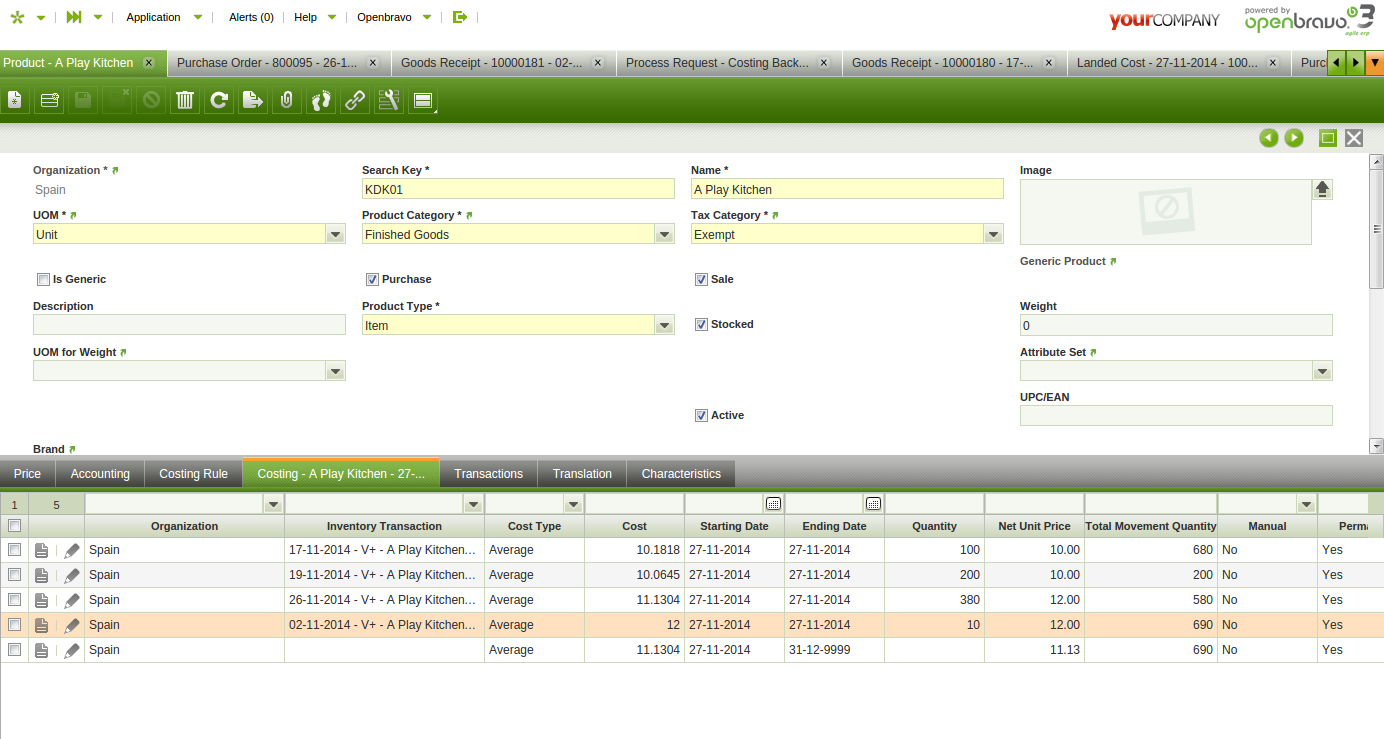
Task: Export data with the export to spreadsheet icon
Action: (x=253, y=100)
